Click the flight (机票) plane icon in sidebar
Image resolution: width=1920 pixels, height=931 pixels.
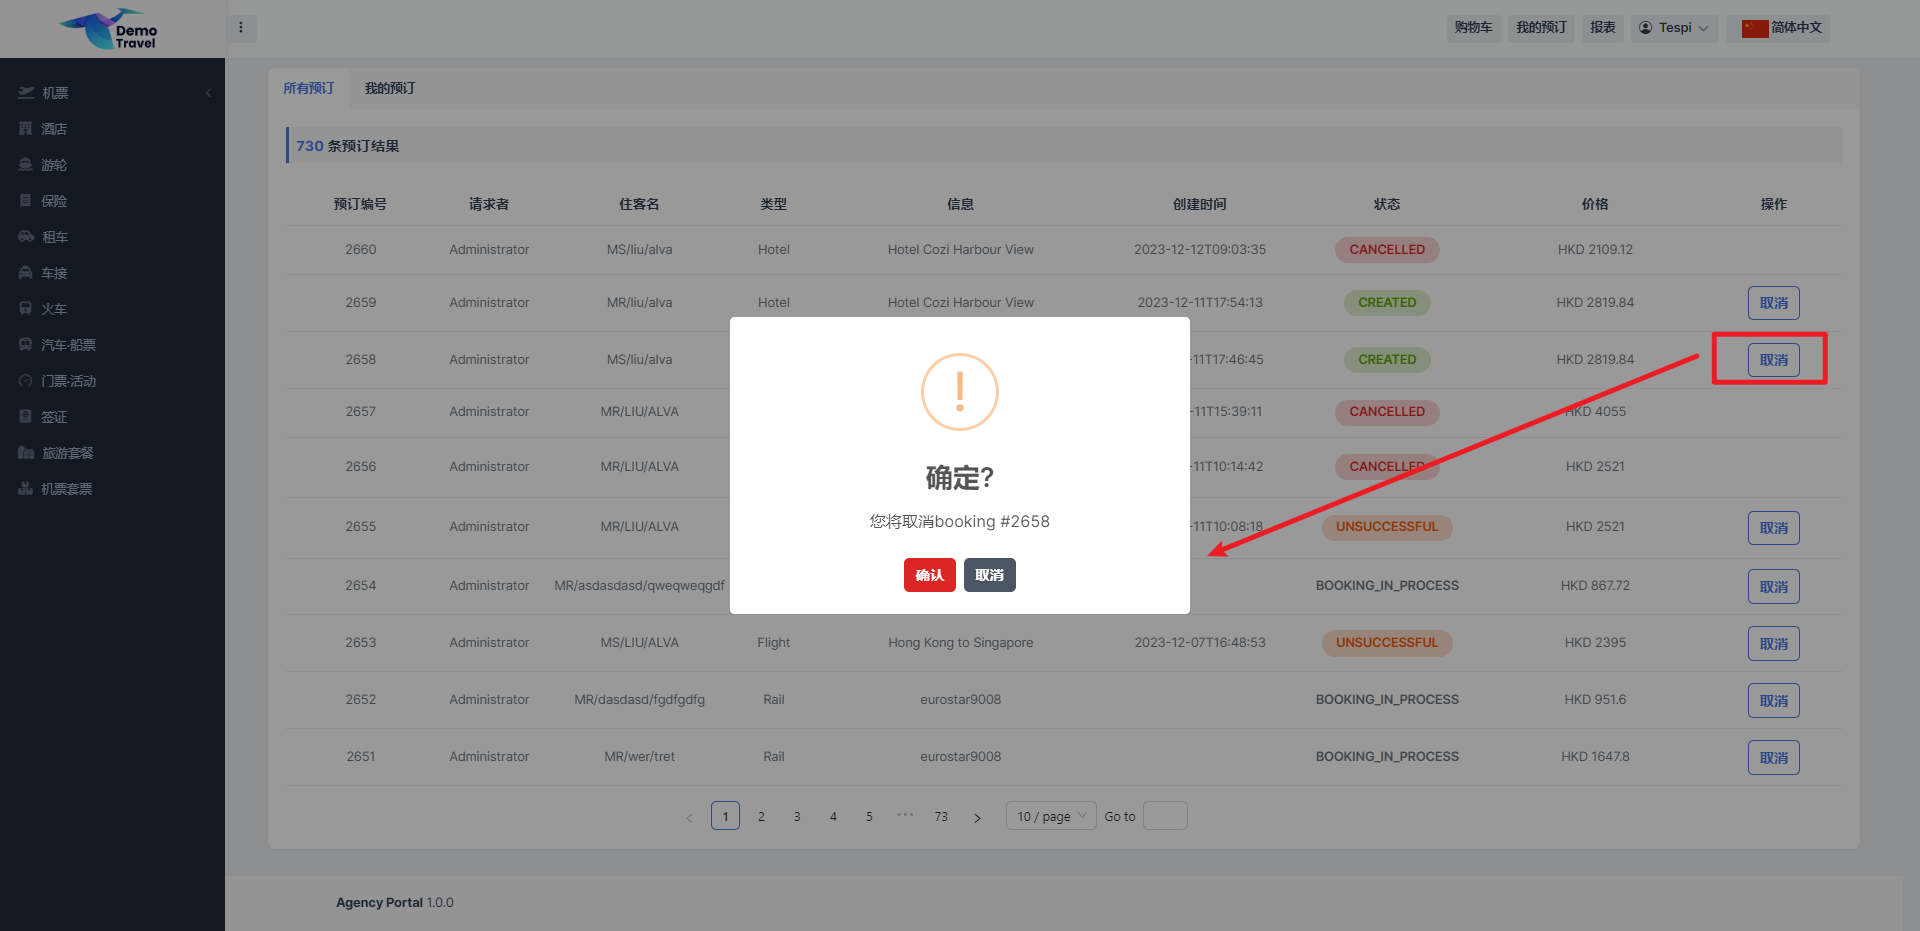26,93
